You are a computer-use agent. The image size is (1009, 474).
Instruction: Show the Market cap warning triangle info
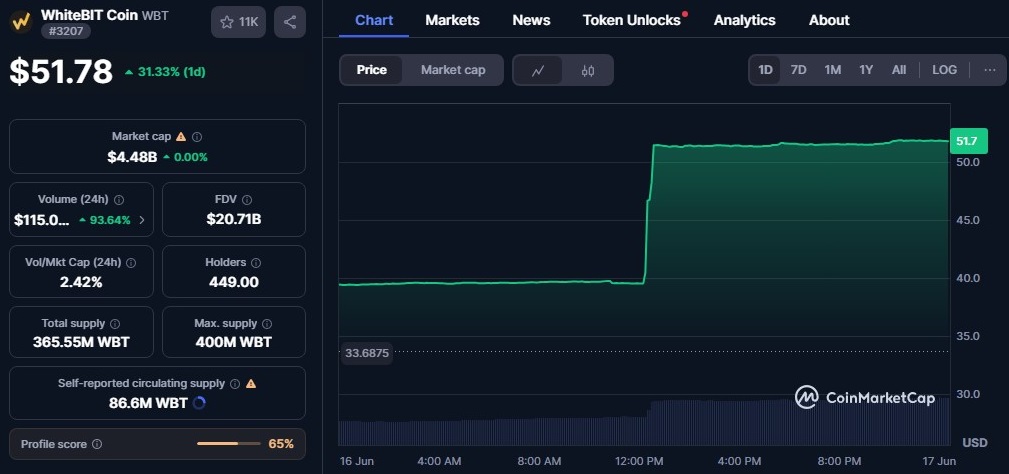[181, 136]
